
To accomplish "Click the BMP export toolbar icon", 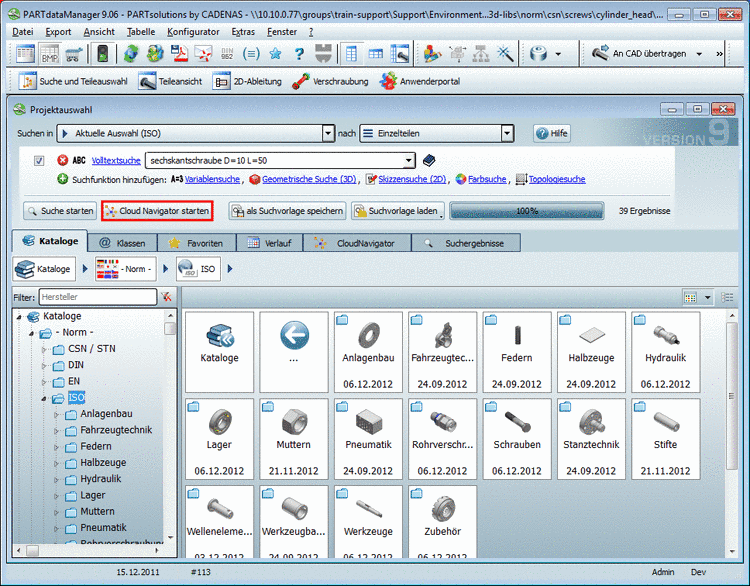I will (x=50, y=54).
